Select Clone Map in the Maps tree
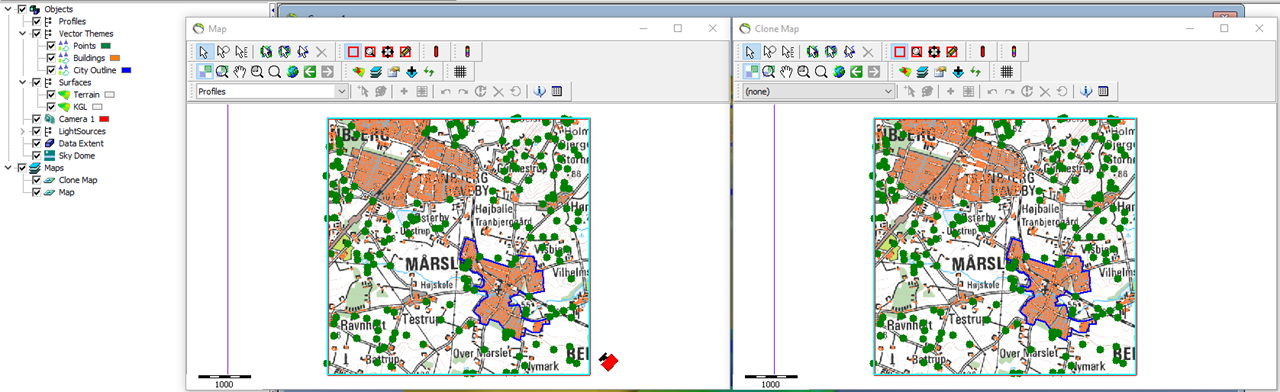The width and height of the screenshot is (1280, 392). coord(78,180)
